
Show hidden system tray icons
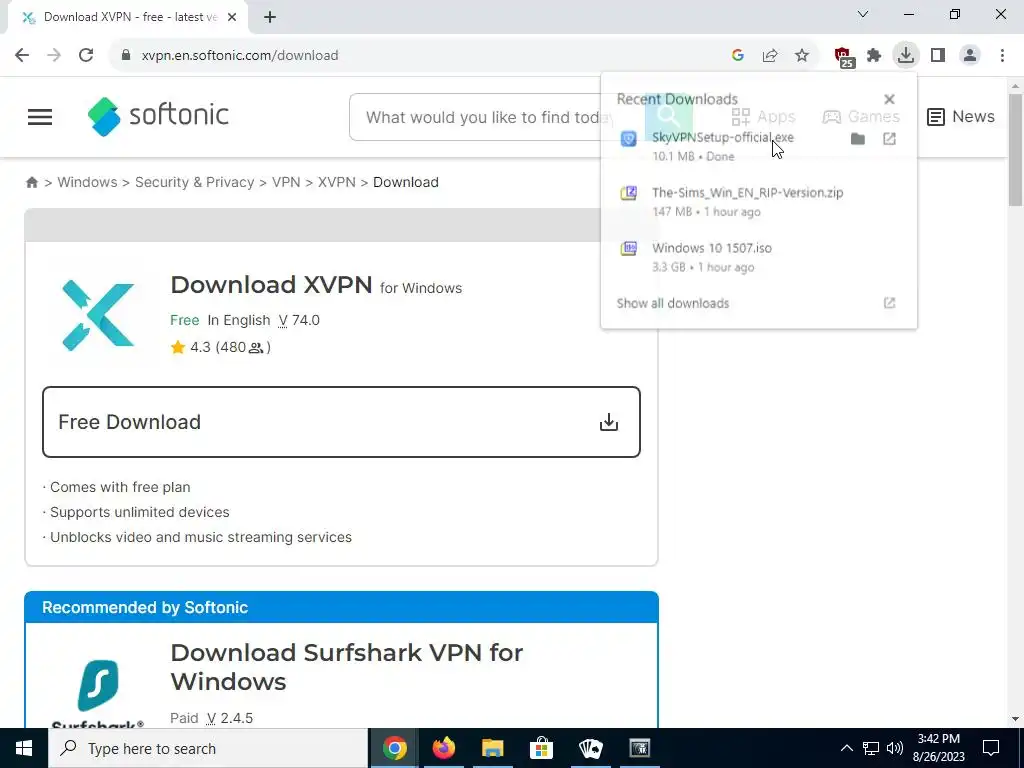(846, 748)
